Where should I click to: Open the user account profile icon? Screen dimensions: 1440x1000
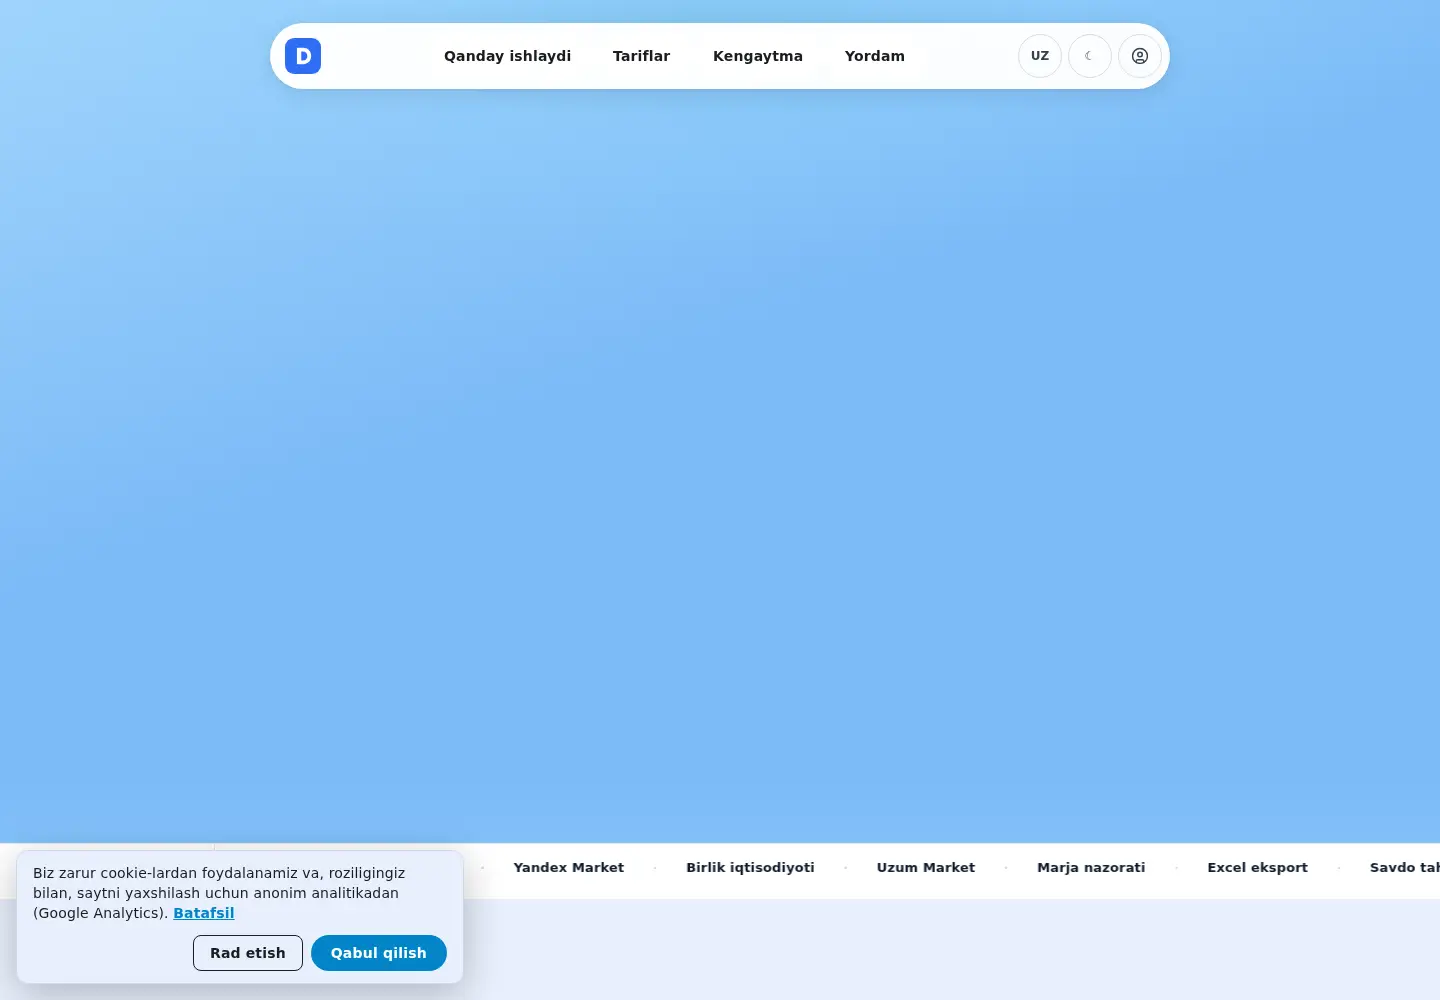click(x=1140, y=56)
